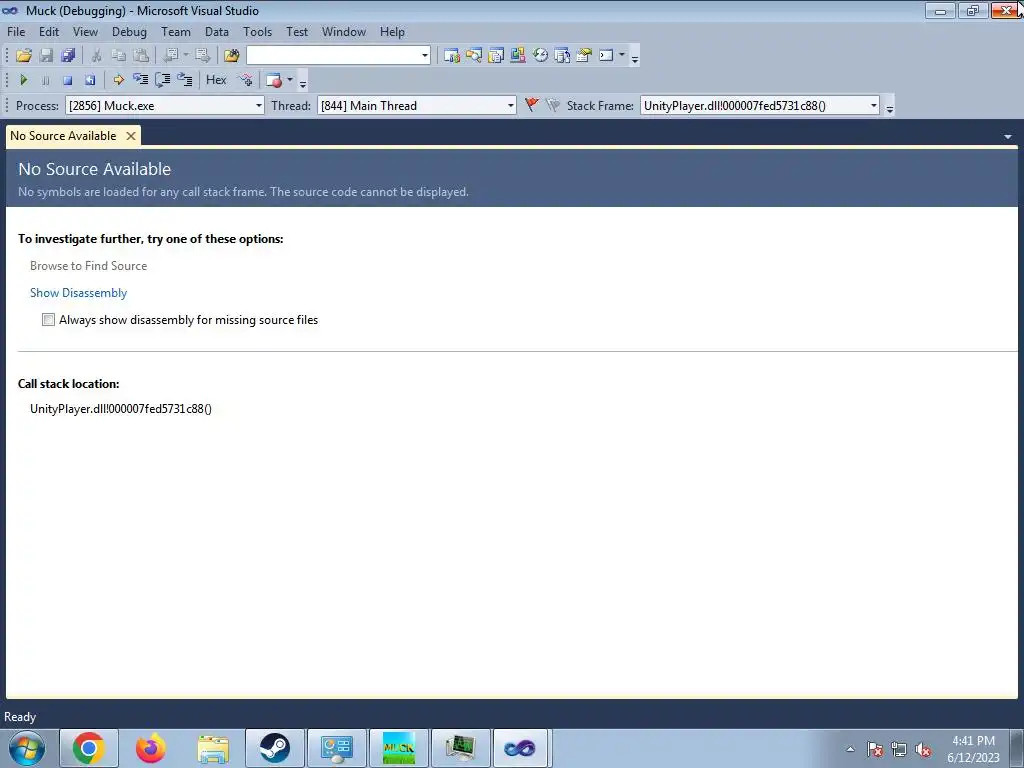Open the Breakpoints icon dropdown arrow
The height and width of the screenshot is (768, 1024).
pos(290,80)
